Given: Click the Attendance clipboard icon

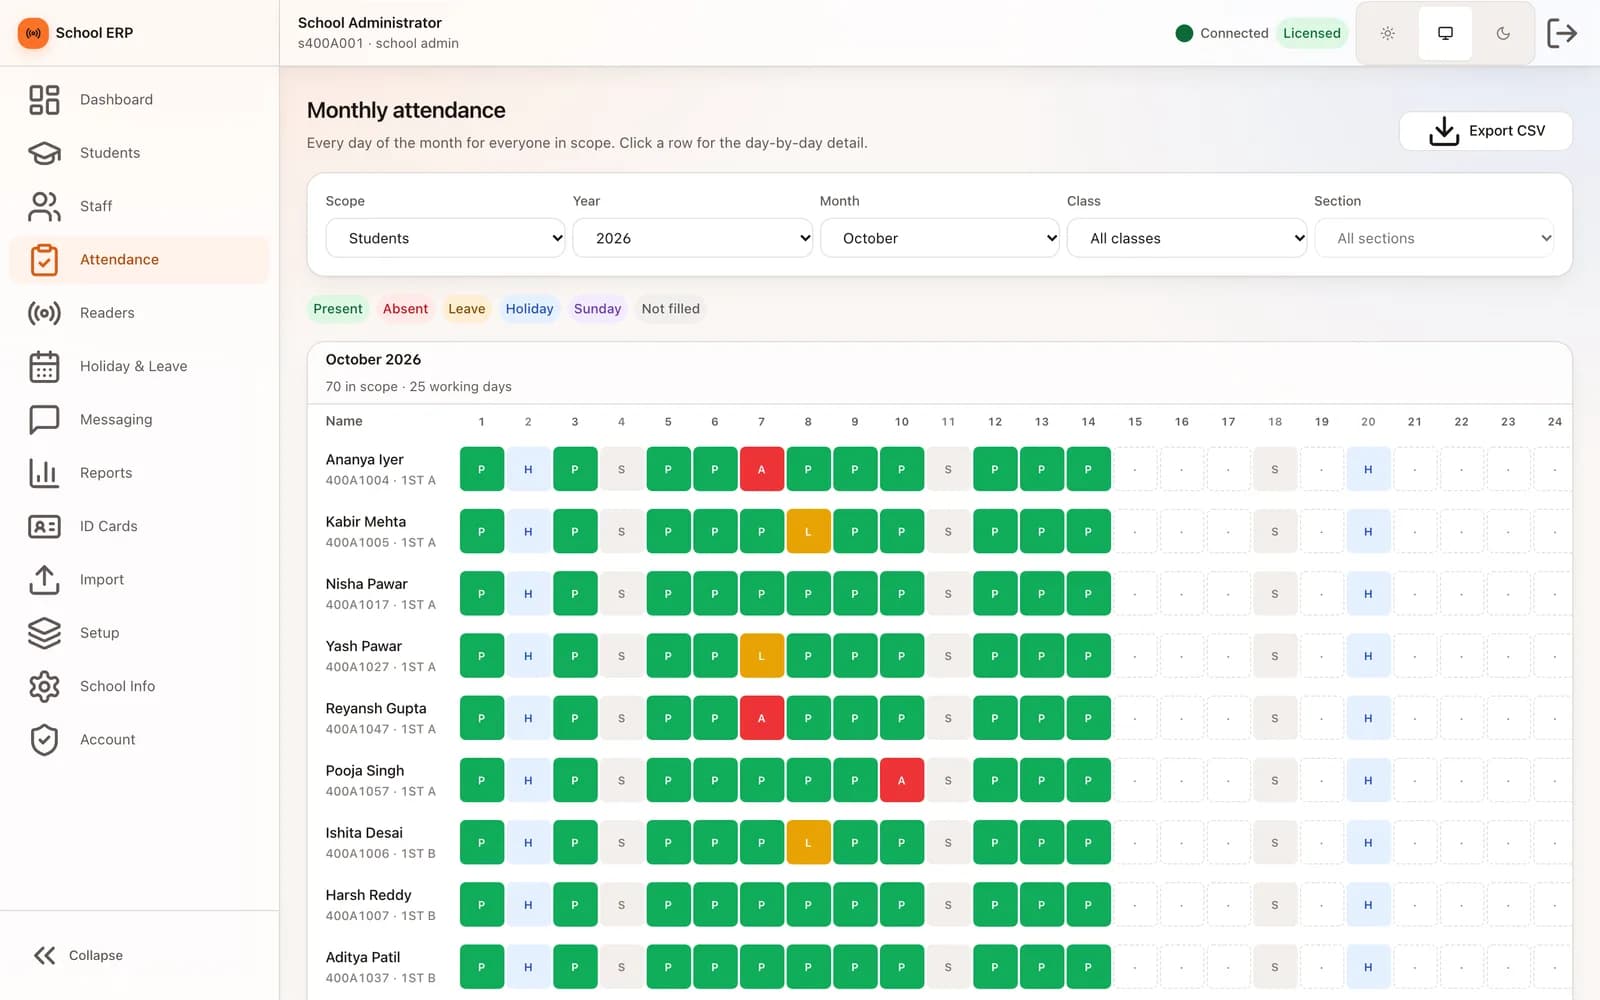Looking at the screenshot, I should (44, 259).
